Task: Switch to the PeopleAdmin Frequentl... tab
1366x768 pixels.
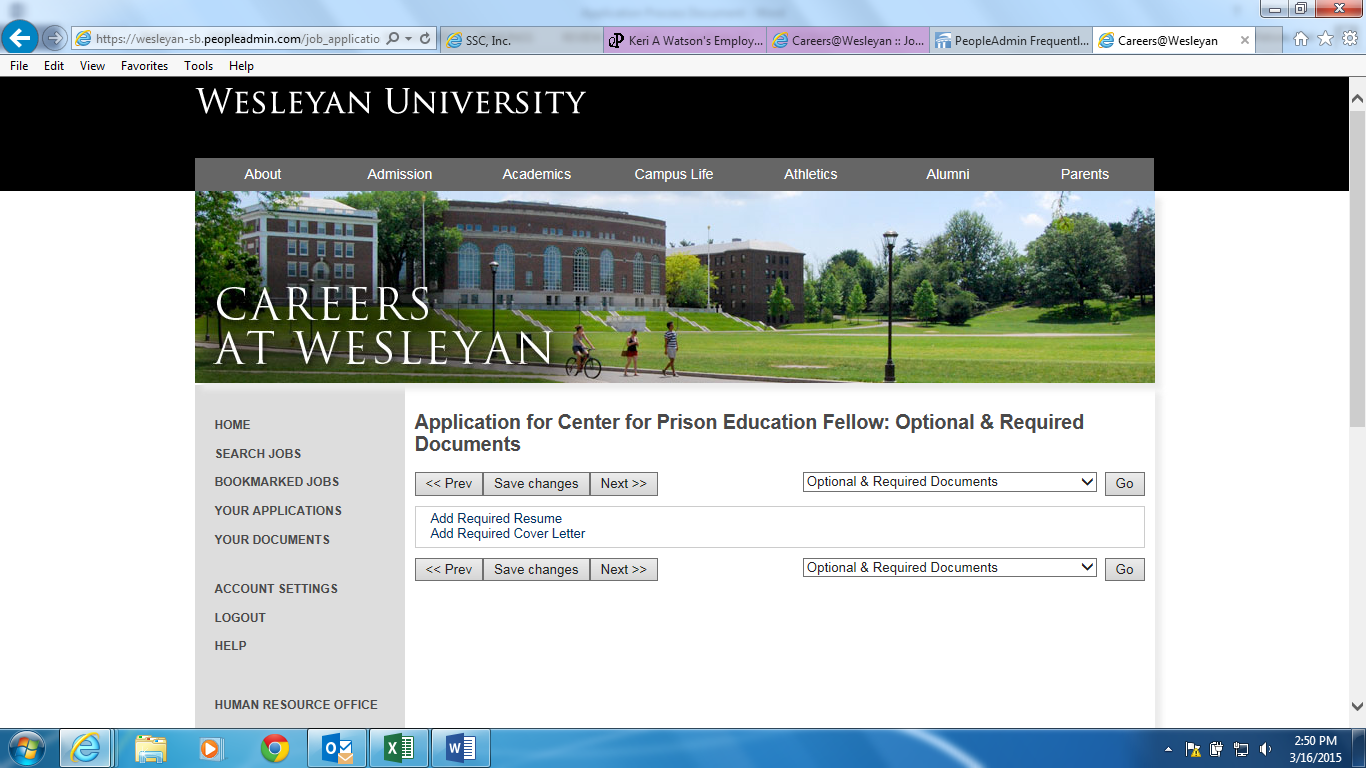Action: pos(1011,41)
